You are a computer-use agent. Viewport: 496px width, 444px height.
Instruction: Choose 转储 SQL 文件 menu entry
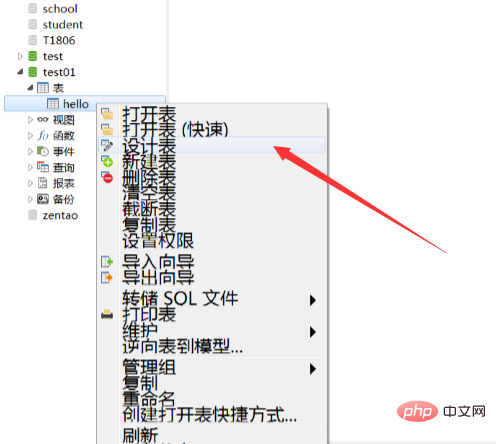coord(212,298)
